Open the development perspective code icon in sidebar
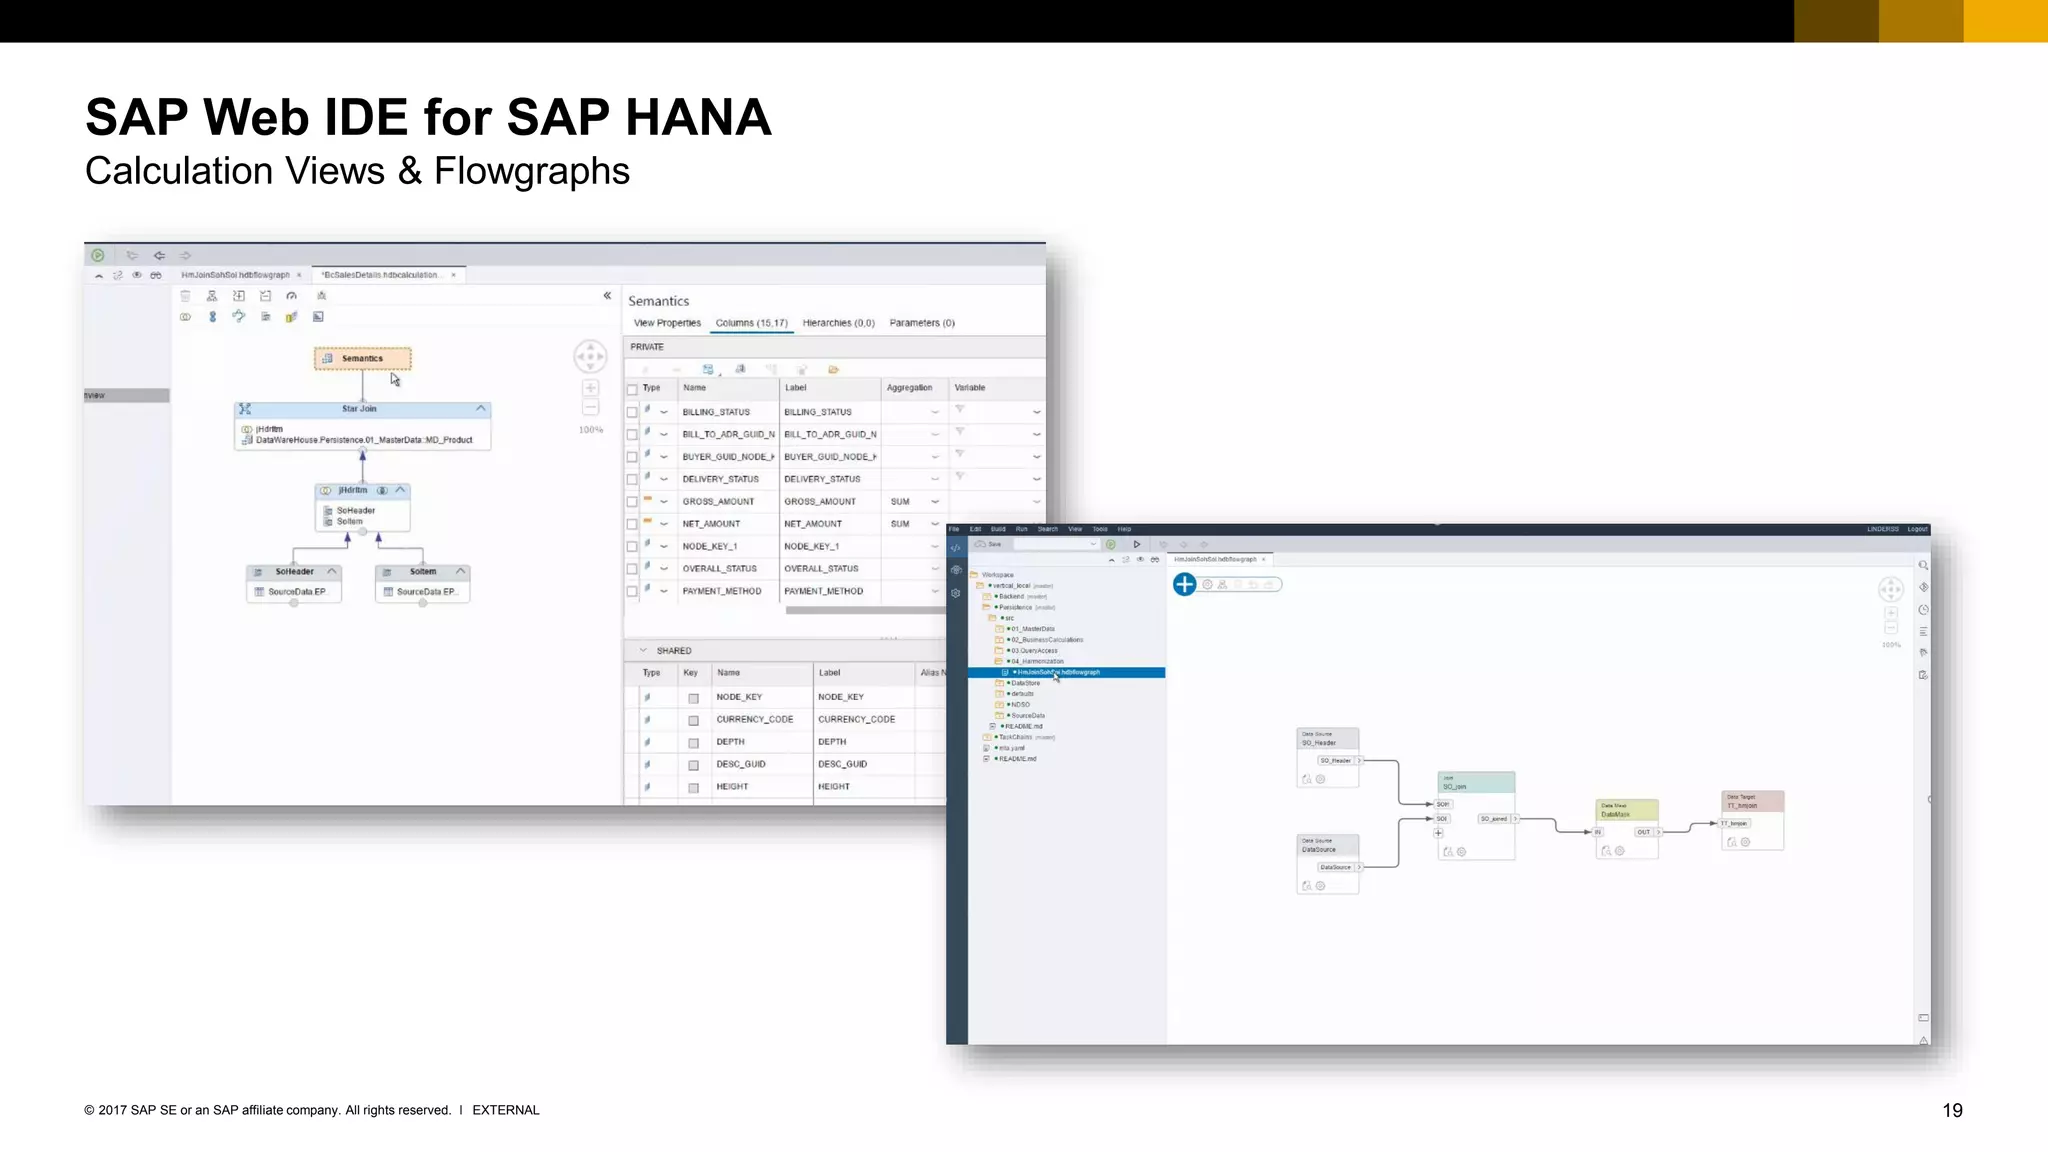The height and width of the screenshot is (1152, 2048). click(956, 547)
